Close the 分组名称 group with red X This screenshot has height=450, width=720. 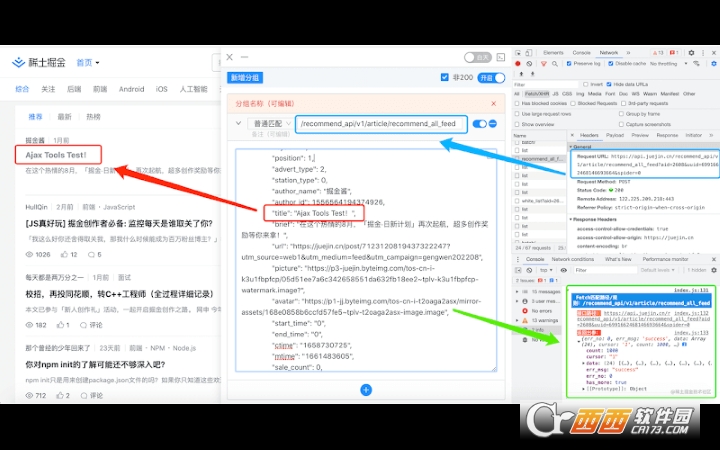[x=494, y=104]
